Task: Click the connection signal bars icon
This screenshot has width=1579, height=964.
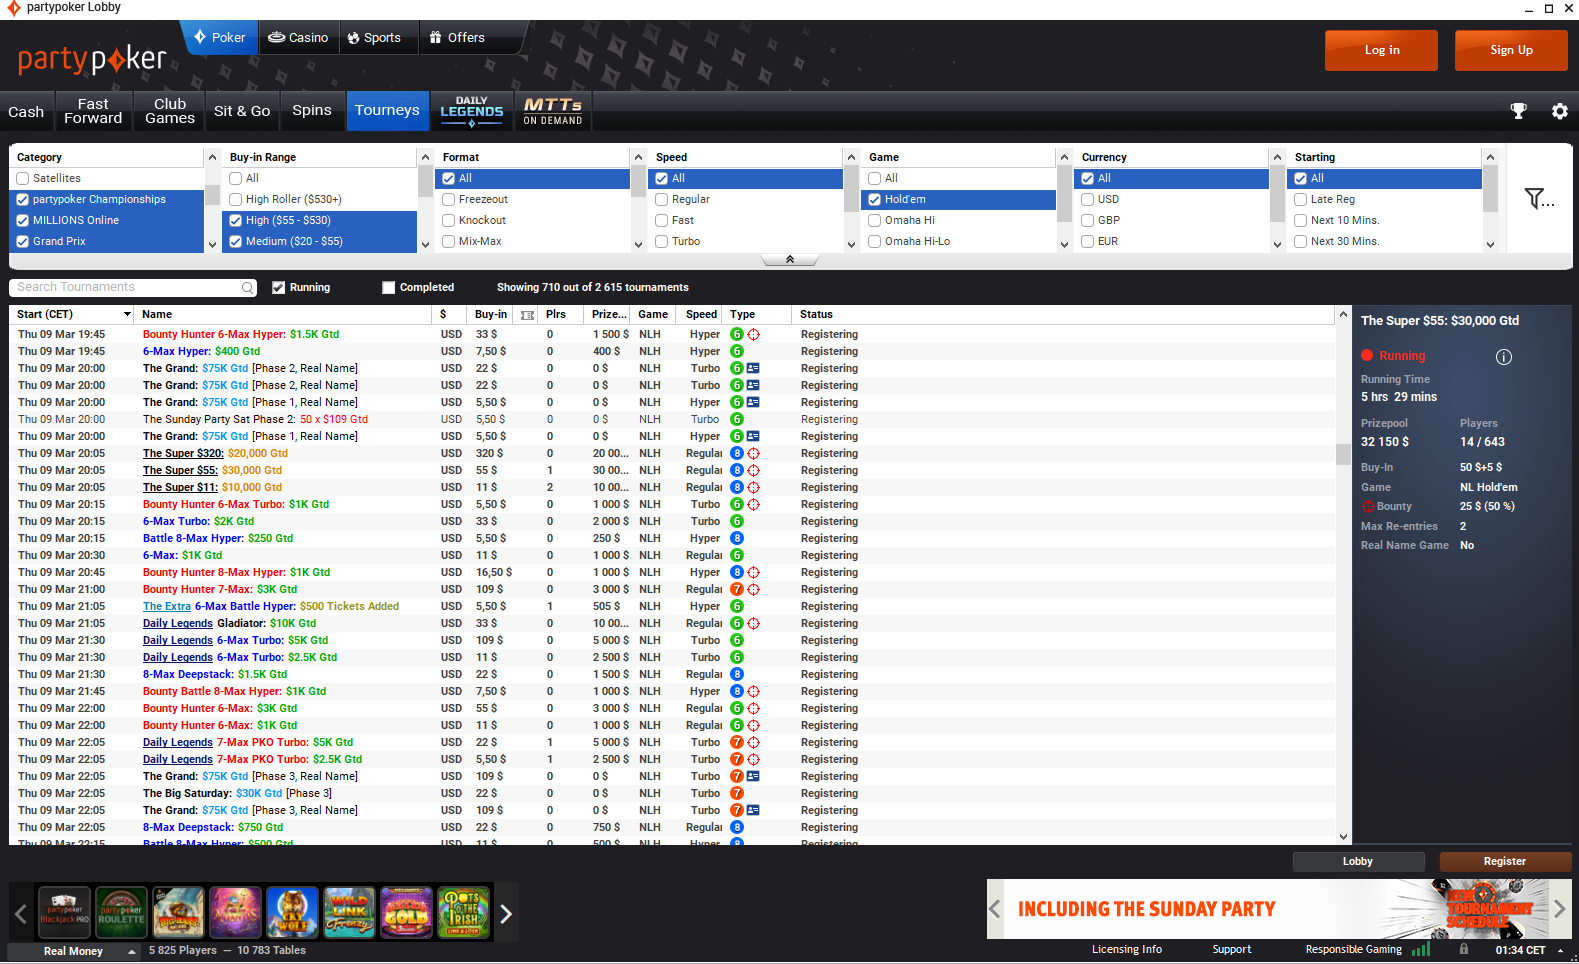Action: click(1420, 950)
